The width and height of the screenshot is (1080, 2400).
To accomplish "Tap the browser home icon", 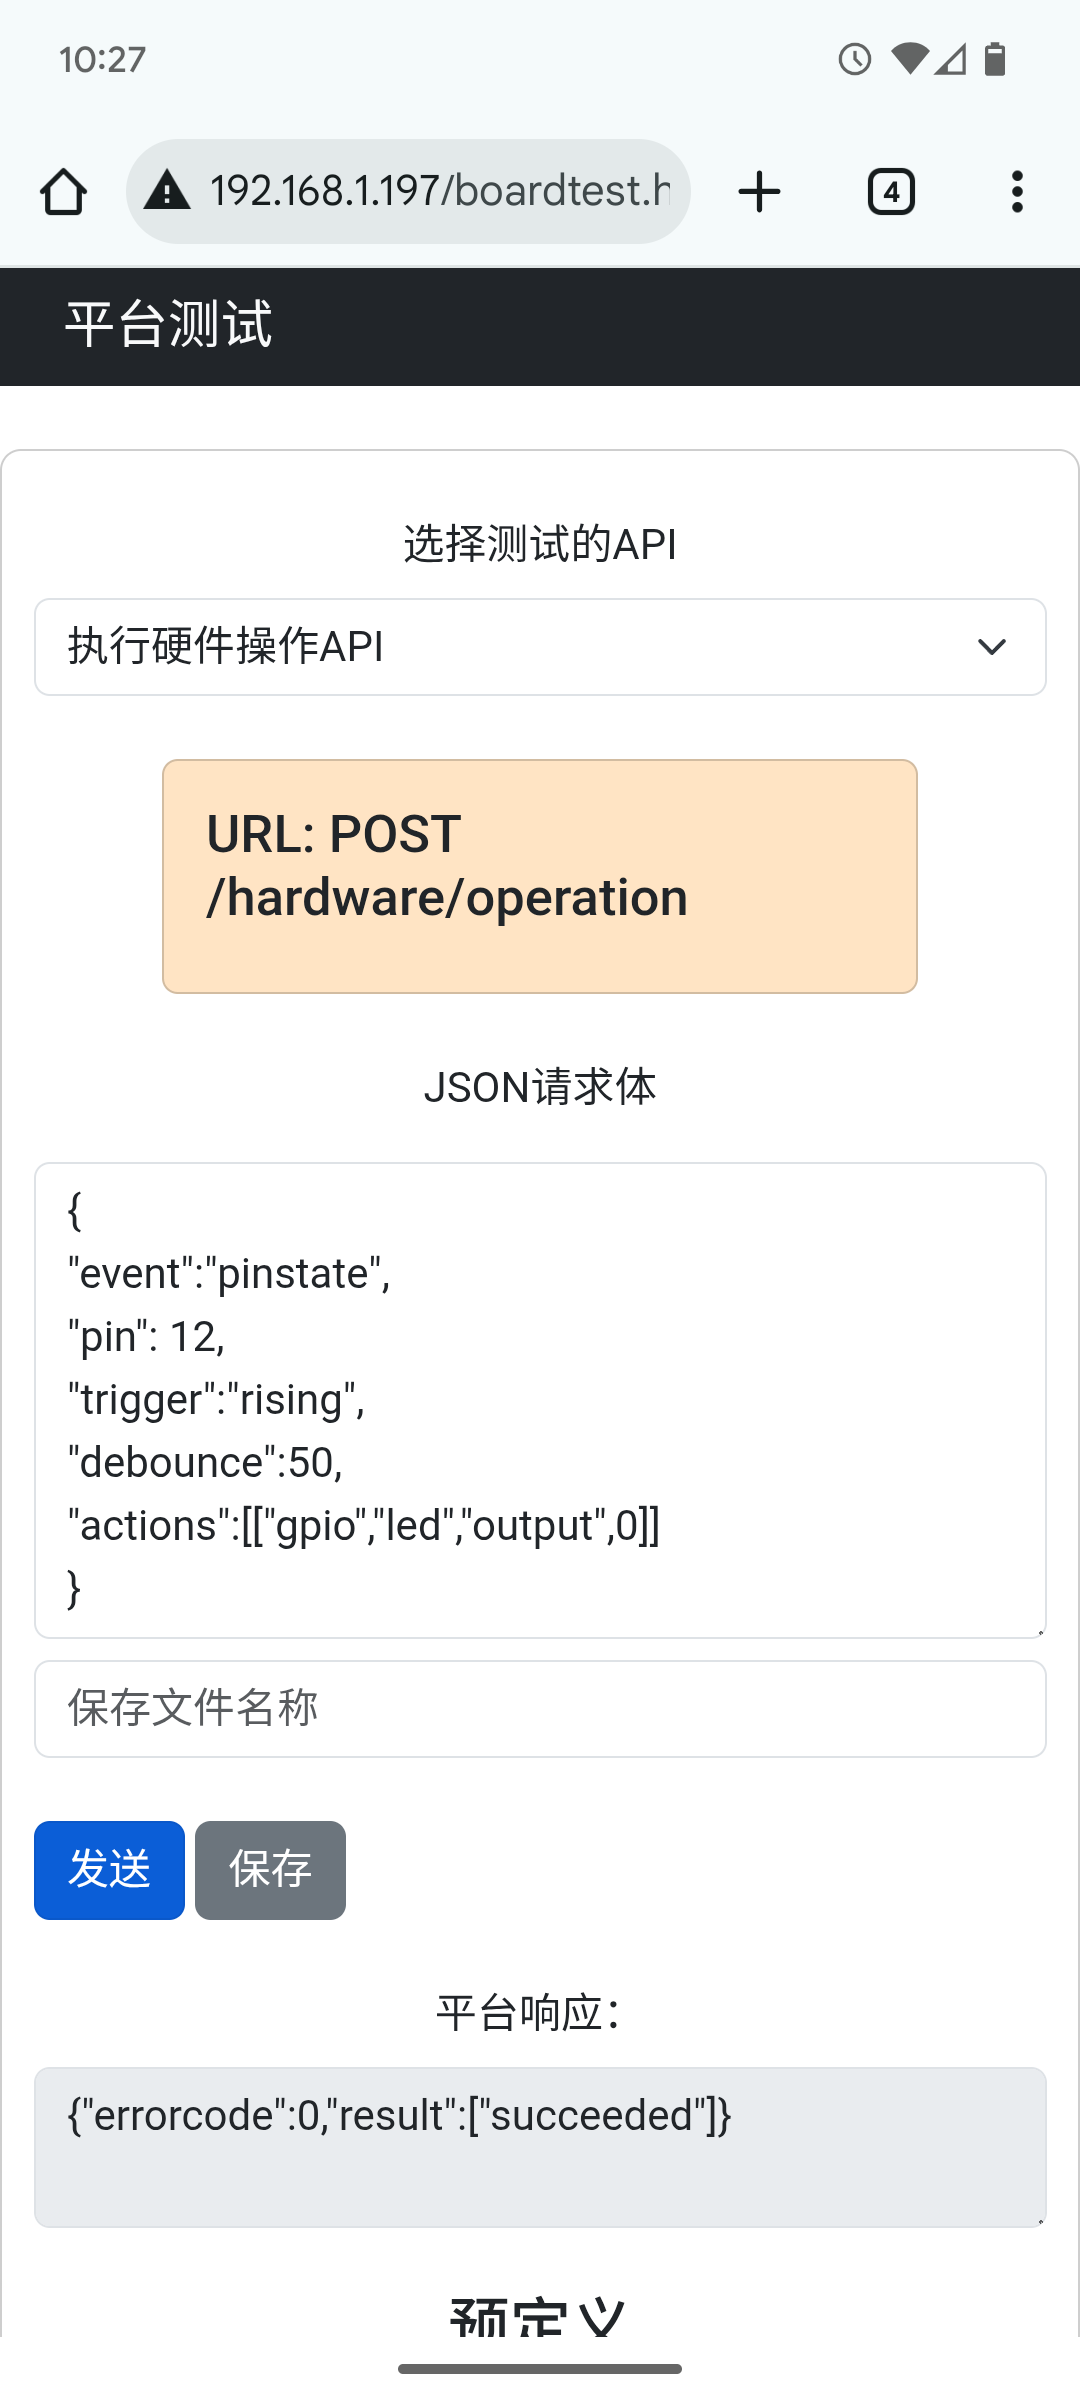I will [x=63, y=192].
